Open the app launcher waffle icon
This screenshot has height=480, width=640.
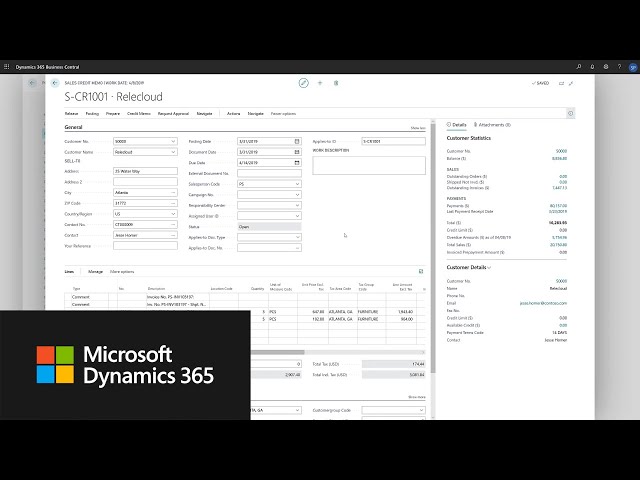tap(7, 67)
